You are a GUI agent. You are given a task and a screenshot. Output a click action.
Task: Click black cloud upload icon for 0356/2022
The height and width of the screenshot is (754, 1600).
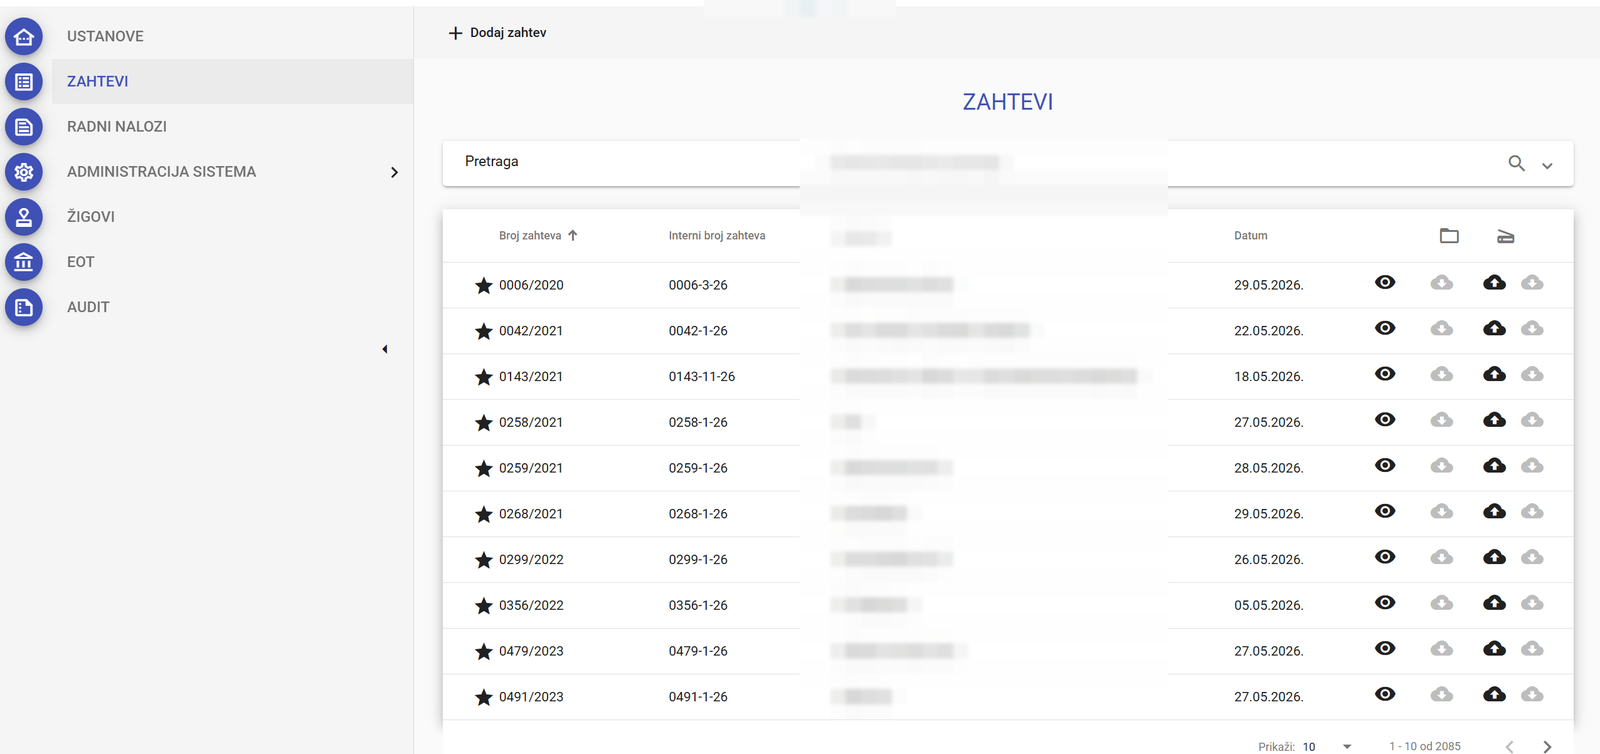tap(1494, 603)
